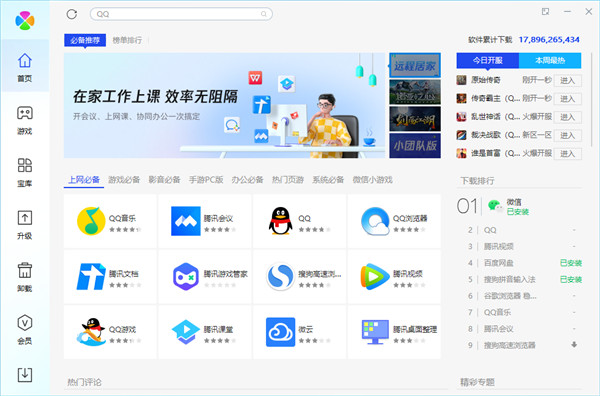Image resolution: width=600 pixels, height=396 pixels.
Task: Go to the 升级 upgrade page
Action: point(25,225)
